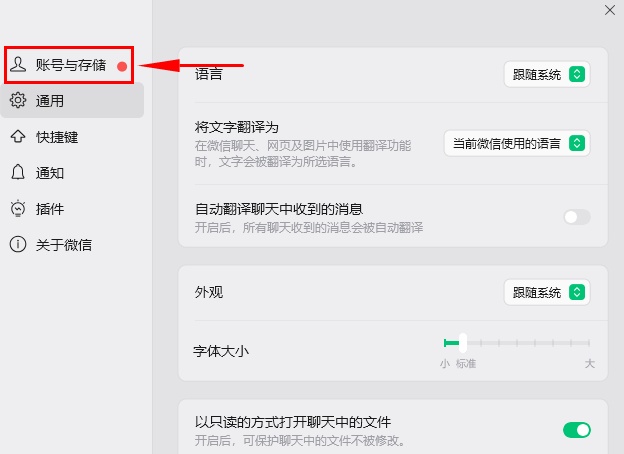The width and height of the screenshot is (624, 454).
Task: Click the 小 label under the font slider
Action: pyautogui.click(x=445, y=363)
